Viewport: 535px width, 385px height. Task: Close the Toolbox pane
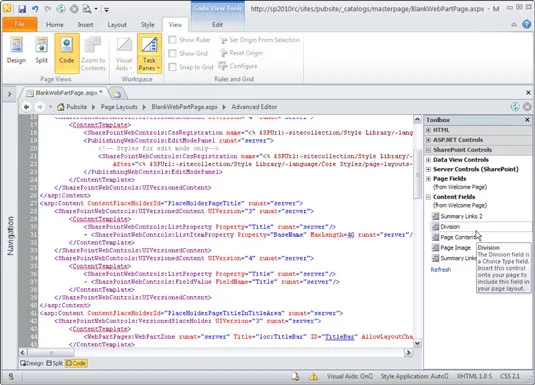point(527,120)
